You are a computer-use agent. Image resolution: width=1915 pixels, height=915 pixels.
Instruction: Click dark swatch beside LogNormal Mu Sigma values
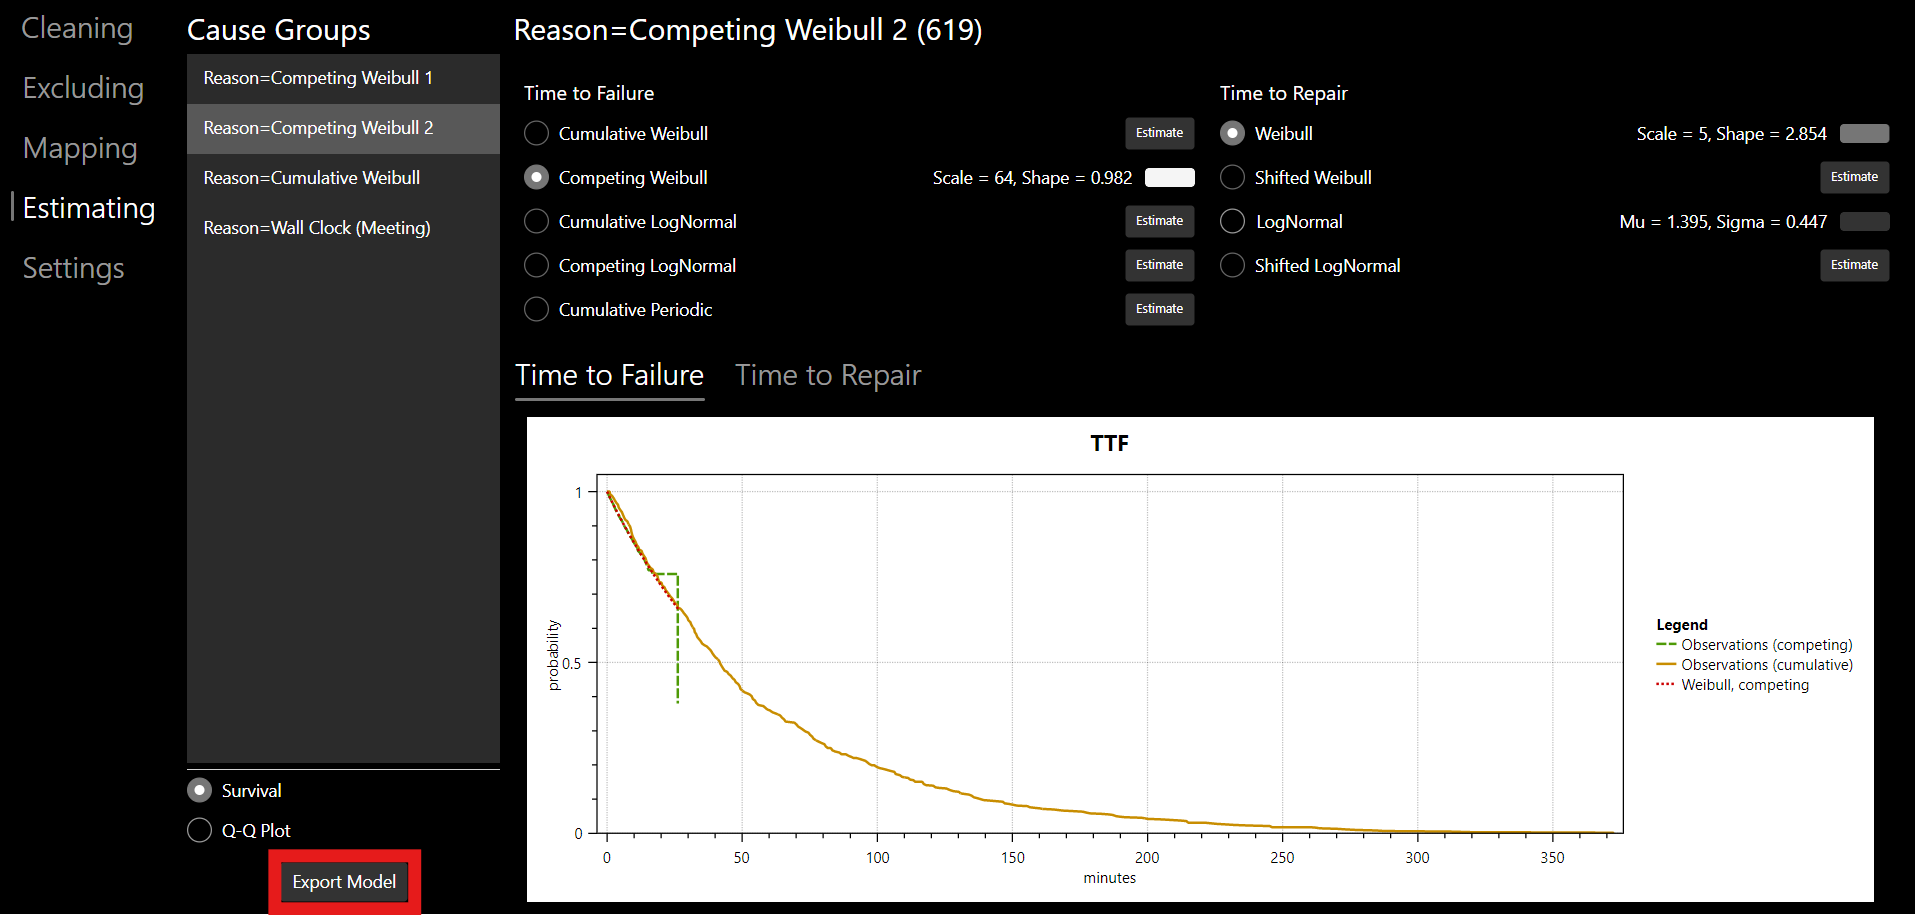click(x=1864, y=221)
